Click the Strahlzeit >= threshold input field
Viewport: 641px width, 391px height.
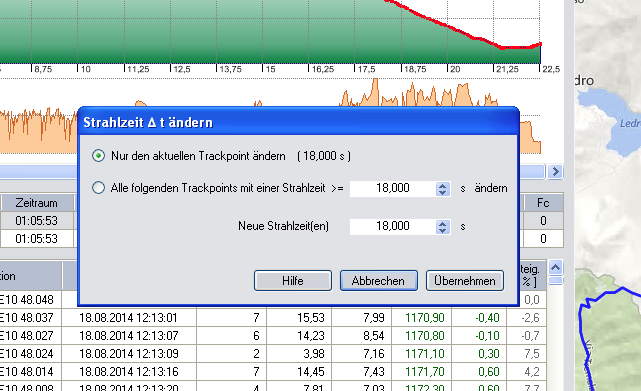point(393,188)
